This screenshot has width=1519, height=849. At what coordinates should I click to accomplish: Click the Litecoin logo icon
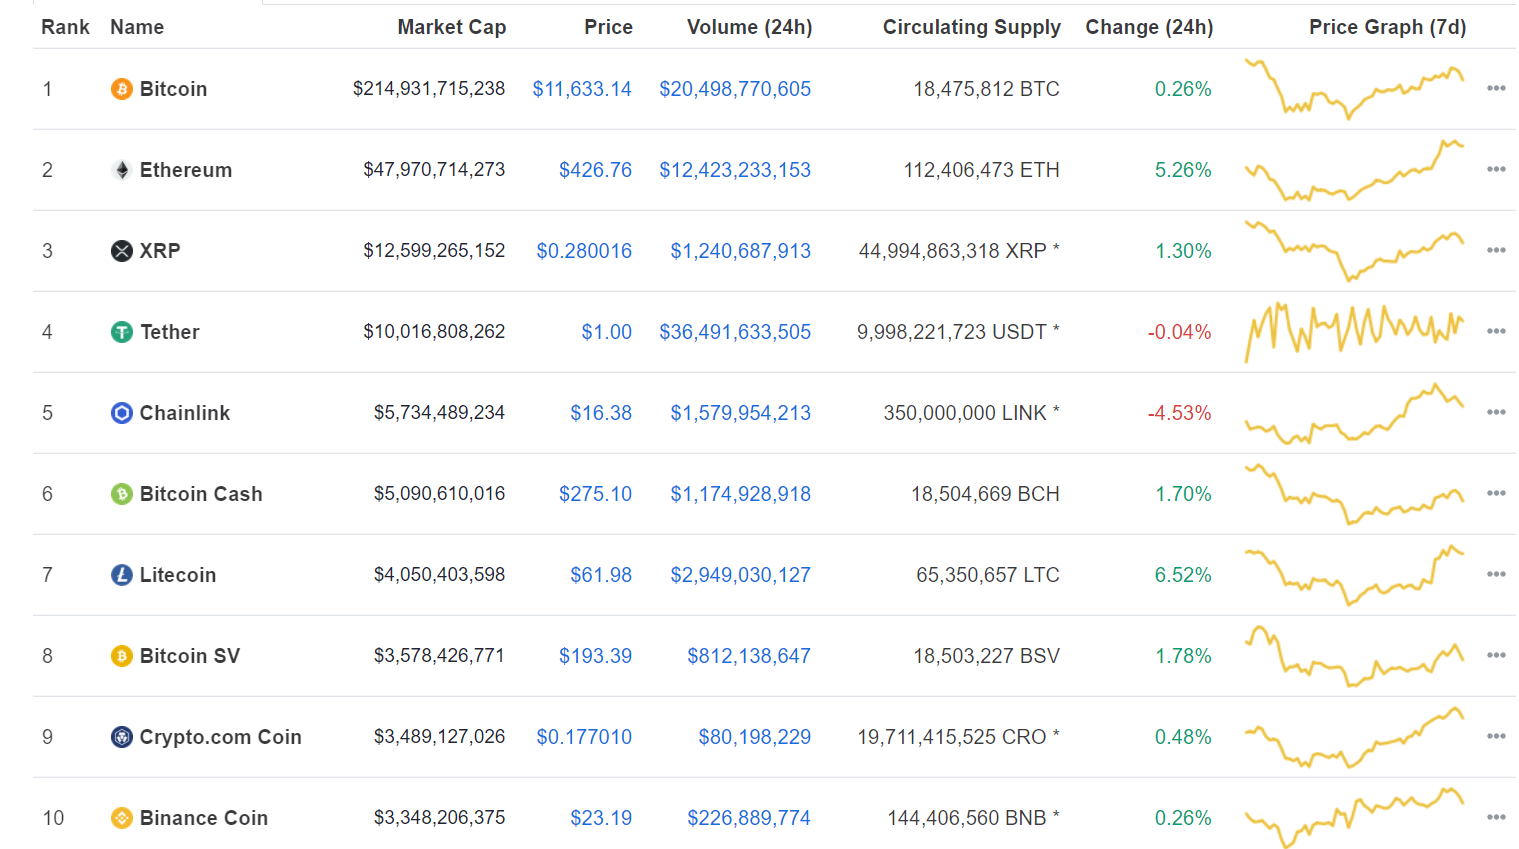pos(121,575)
